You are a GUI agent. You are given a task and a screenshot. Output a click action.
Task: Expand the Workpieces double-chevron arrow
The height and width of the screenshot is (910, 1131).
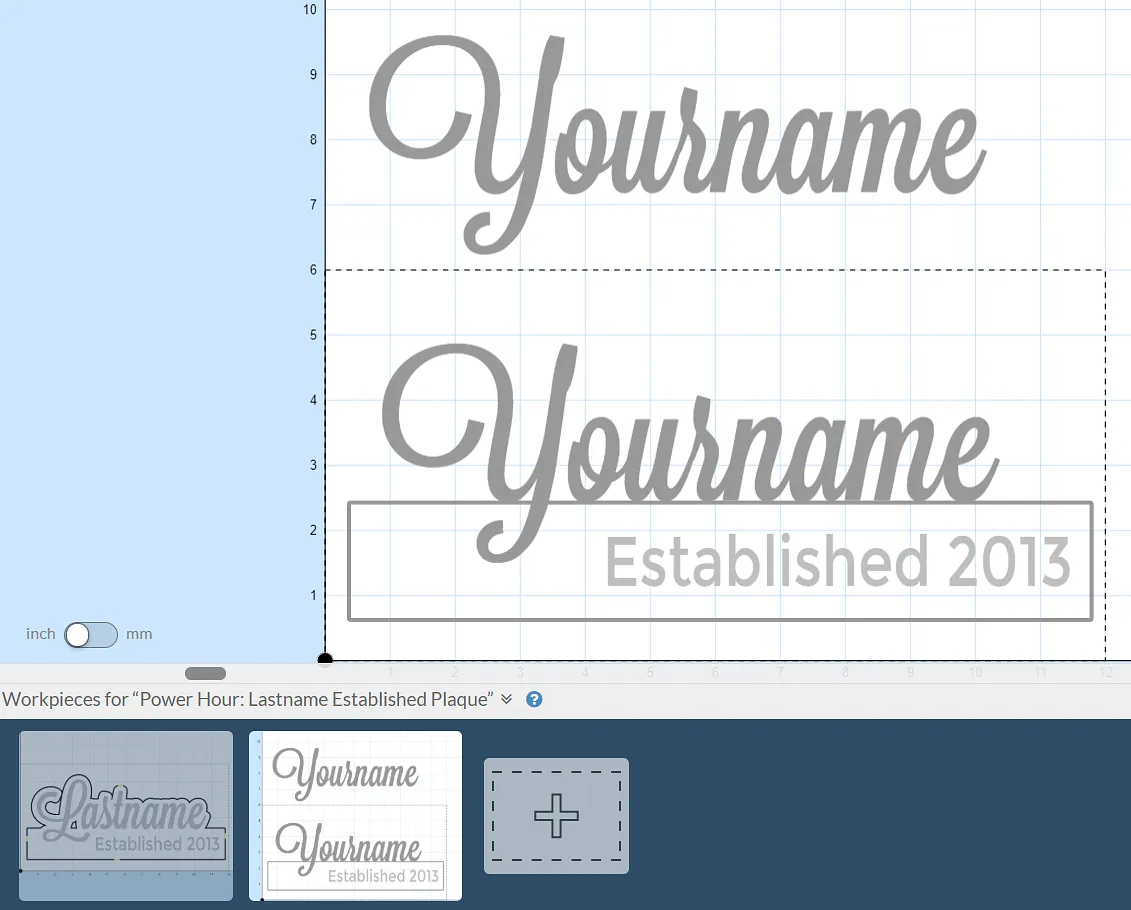click(x=506, y=700)
